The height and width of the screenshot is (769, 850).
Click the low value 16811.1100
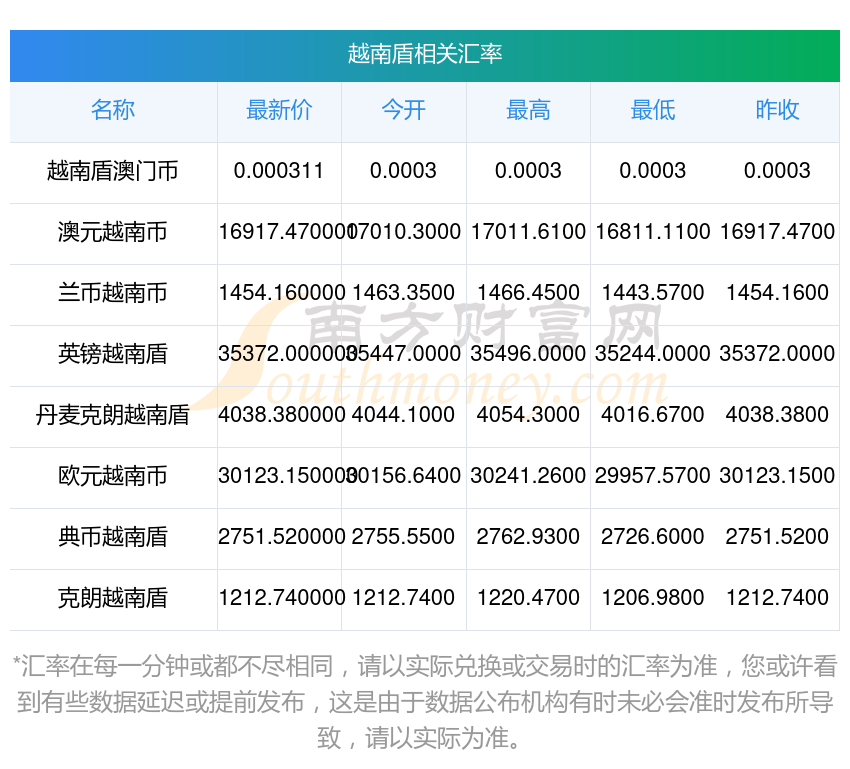pyautogui.click(x=653, y=232)
